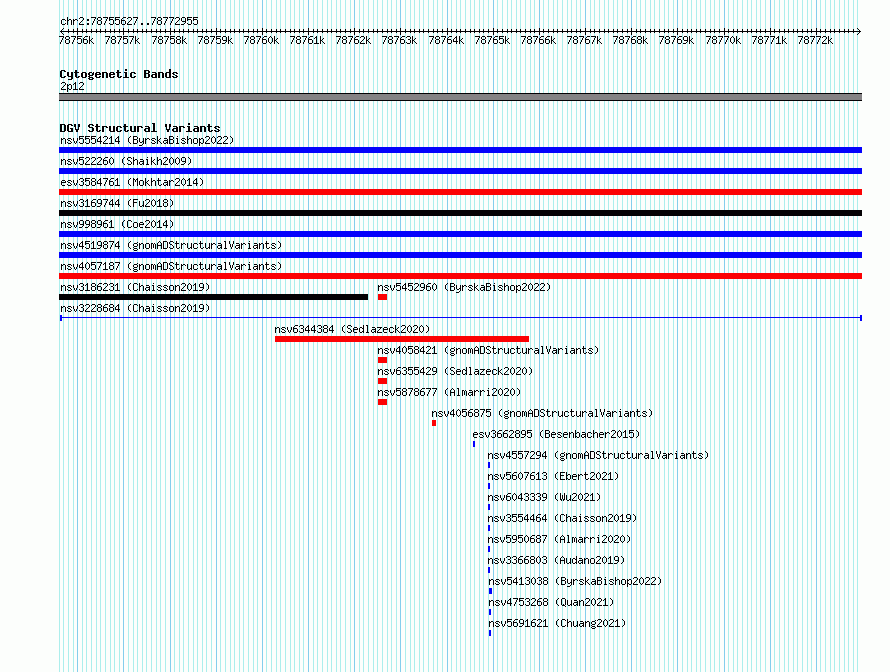The height and width of the screenshot is (672, 890).
Task: Click the red bar under nsv6344384
Action: click(402, 339)
